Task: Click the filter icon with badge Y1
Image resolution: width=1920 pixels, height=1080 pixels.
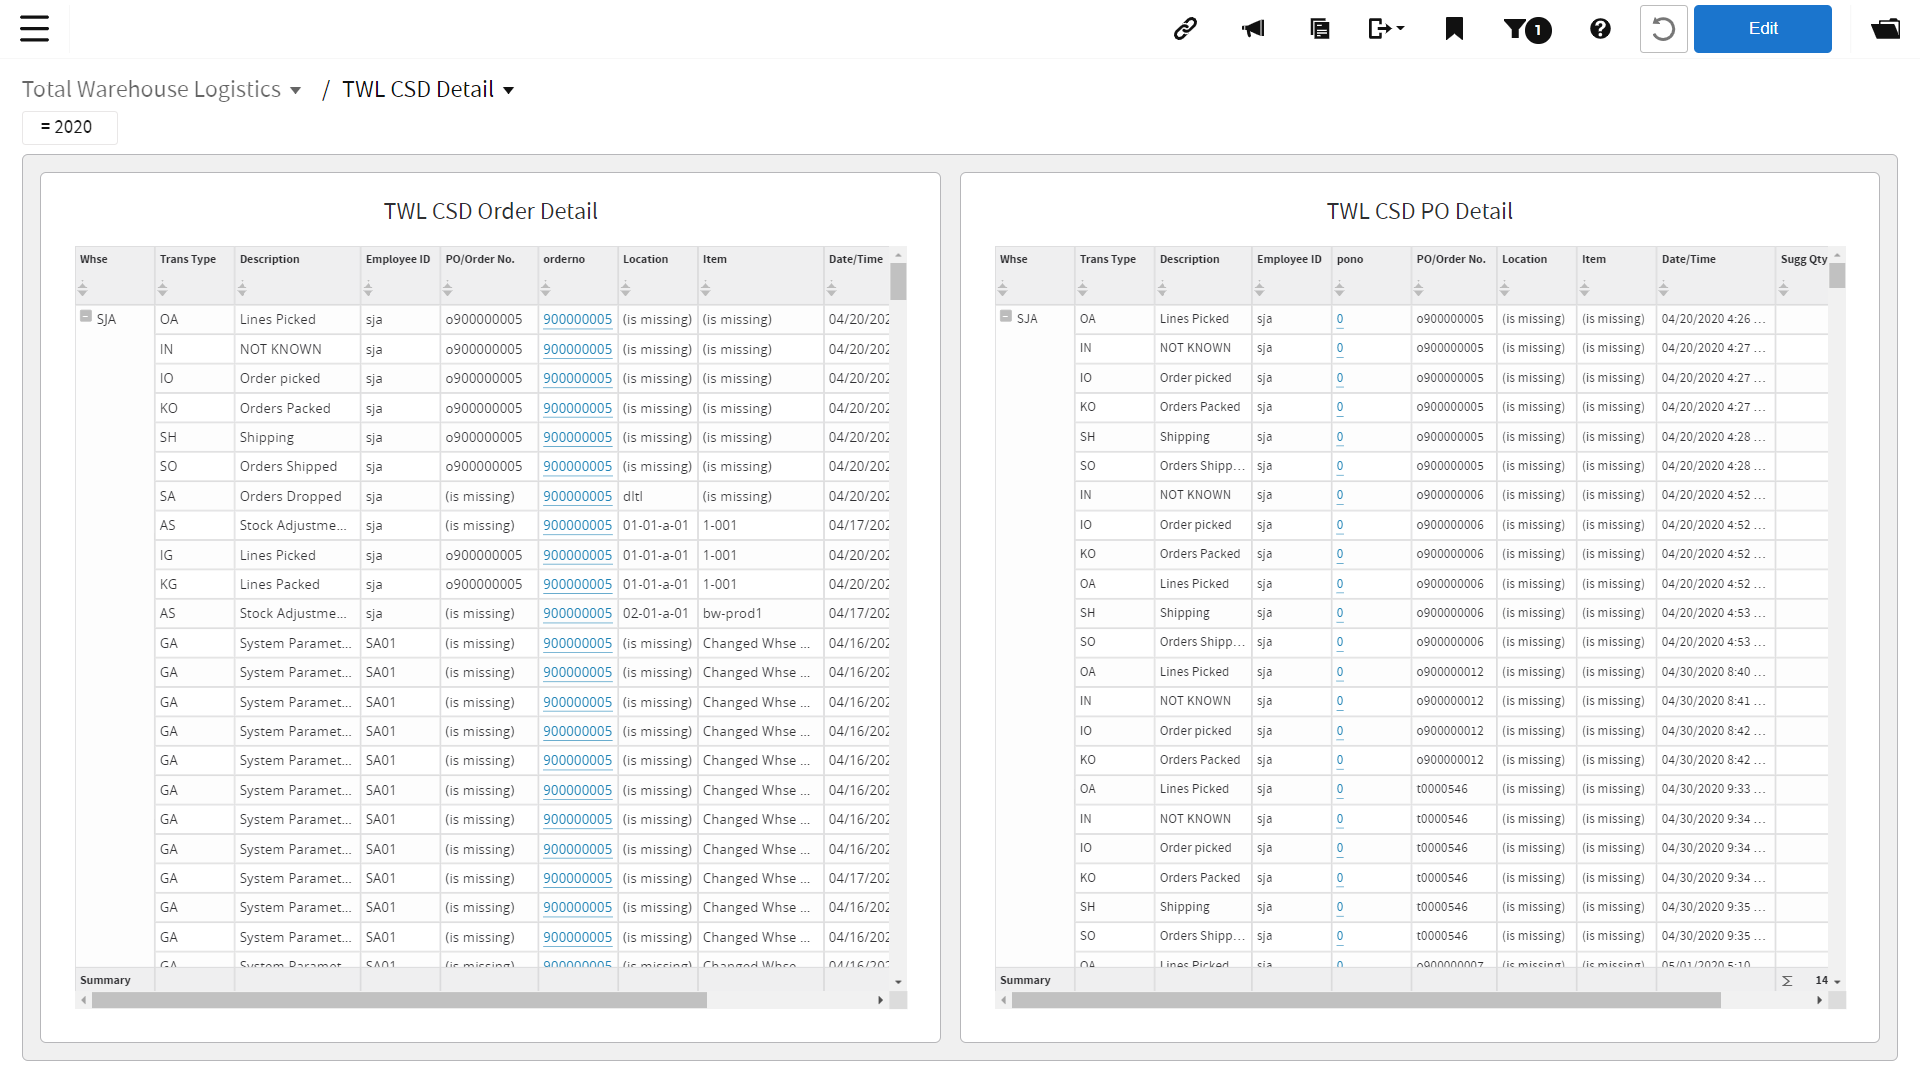Action: pos(1526,29)
